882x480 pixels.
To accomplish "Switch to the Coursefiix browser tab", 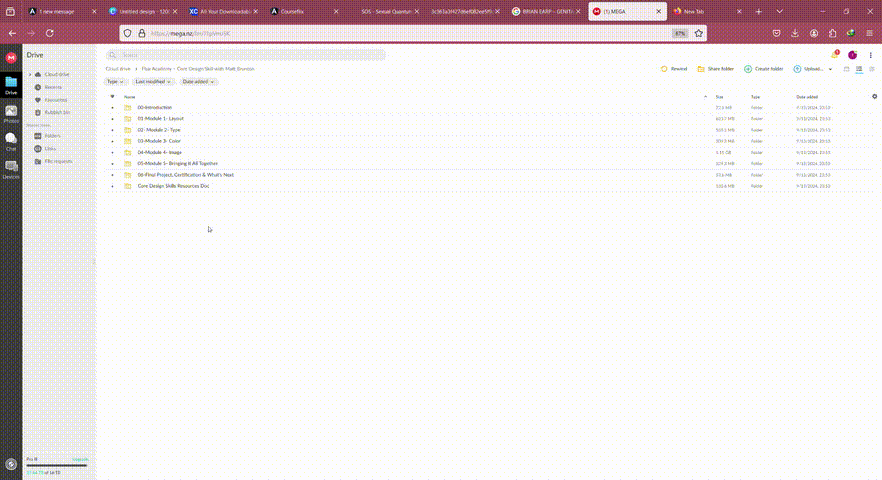I will [x=304, y=11].
